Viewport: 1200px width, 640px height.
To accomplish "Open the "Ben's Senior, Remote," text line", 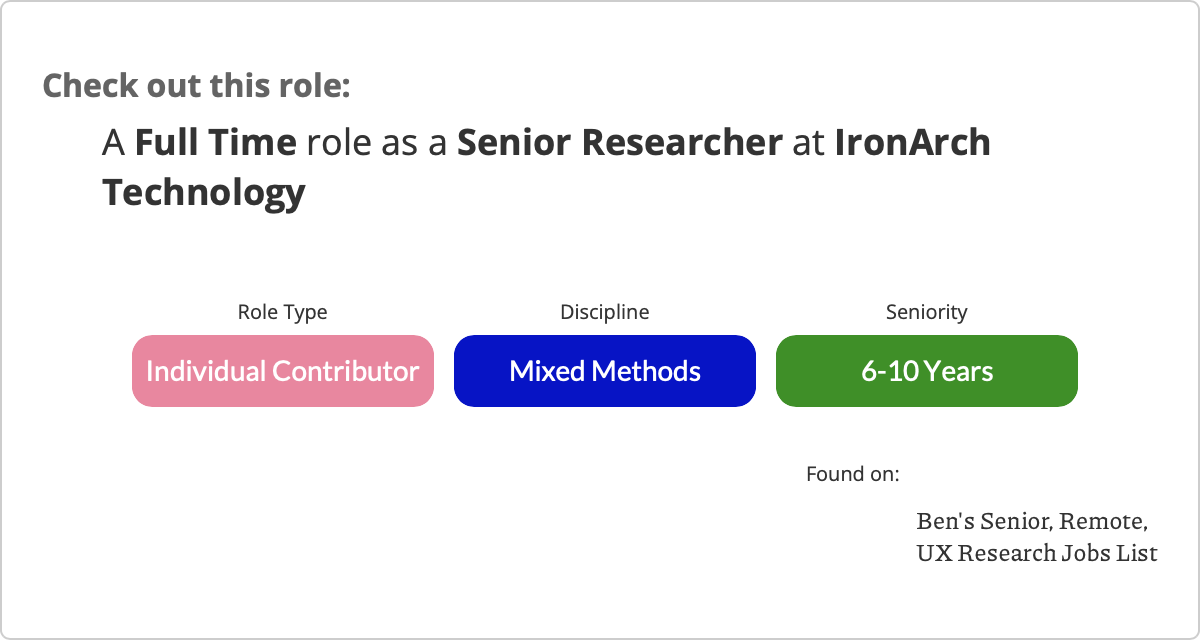I will point(1032,522).
